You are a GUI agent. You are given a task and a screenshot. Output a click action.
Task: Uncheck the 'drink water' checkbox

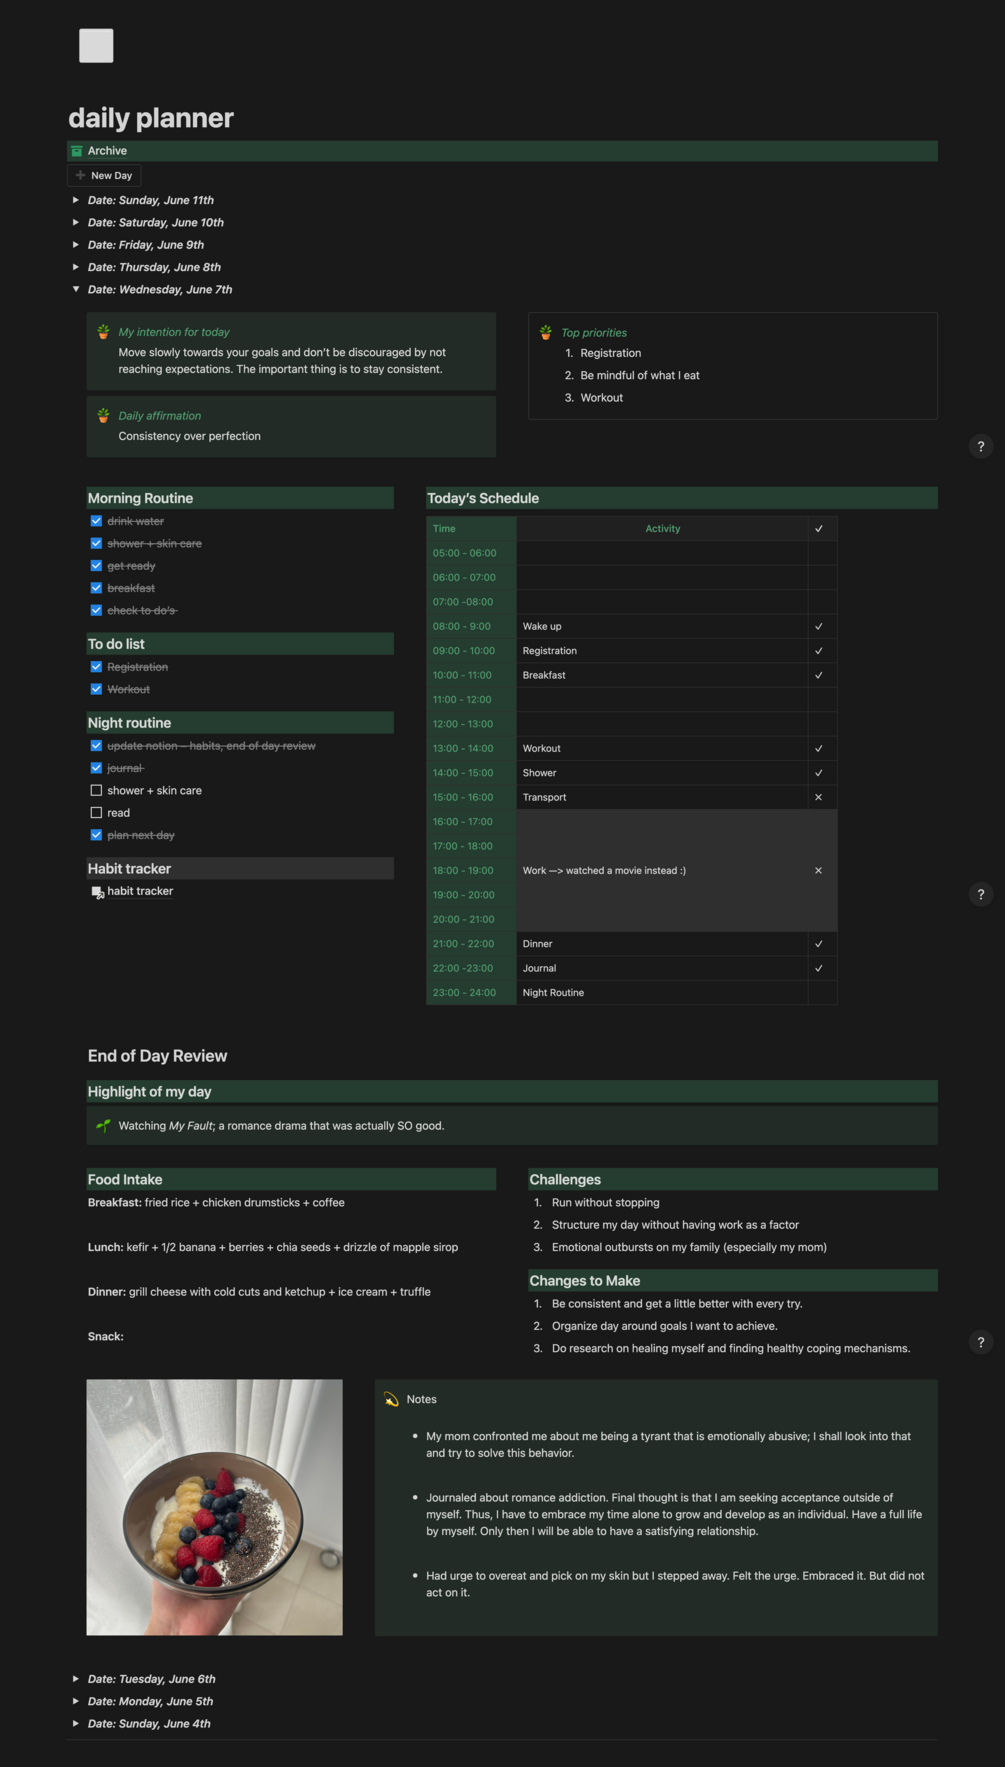pos(96,521)
